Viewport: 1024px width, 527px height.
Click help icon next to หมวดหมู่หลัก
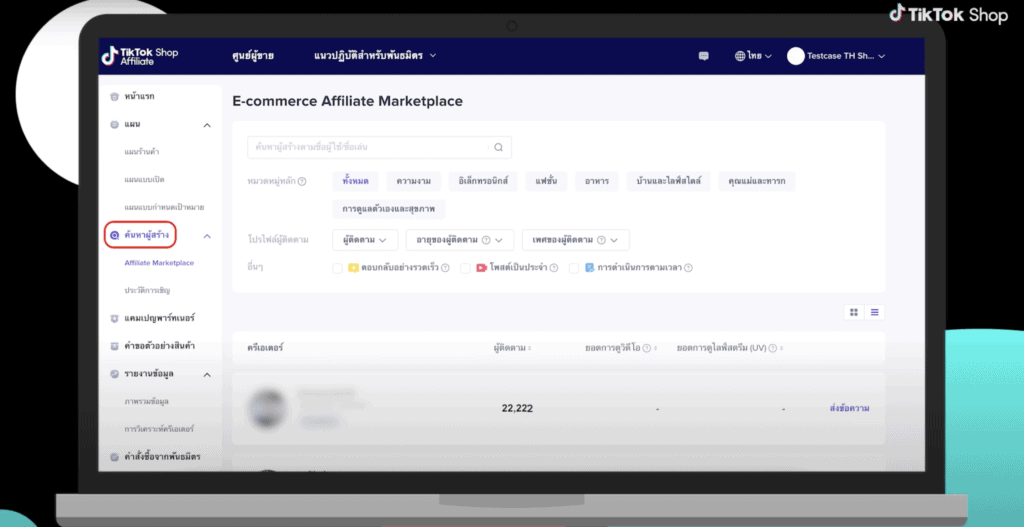pyautogui.click(x=302, y=182)
